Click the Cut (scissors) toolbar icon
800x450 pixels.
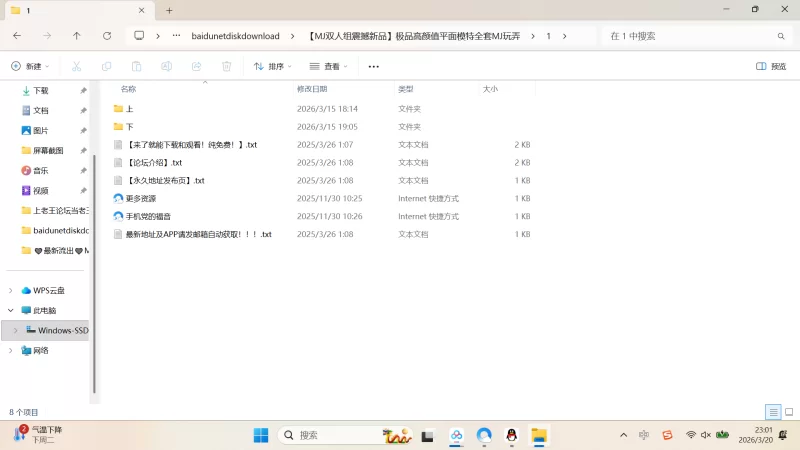(76, 66)
